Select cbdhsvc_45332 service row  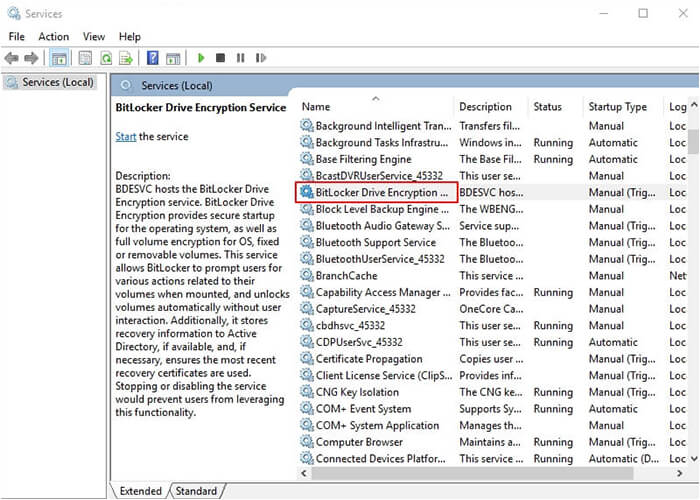(x=493, y=325)
